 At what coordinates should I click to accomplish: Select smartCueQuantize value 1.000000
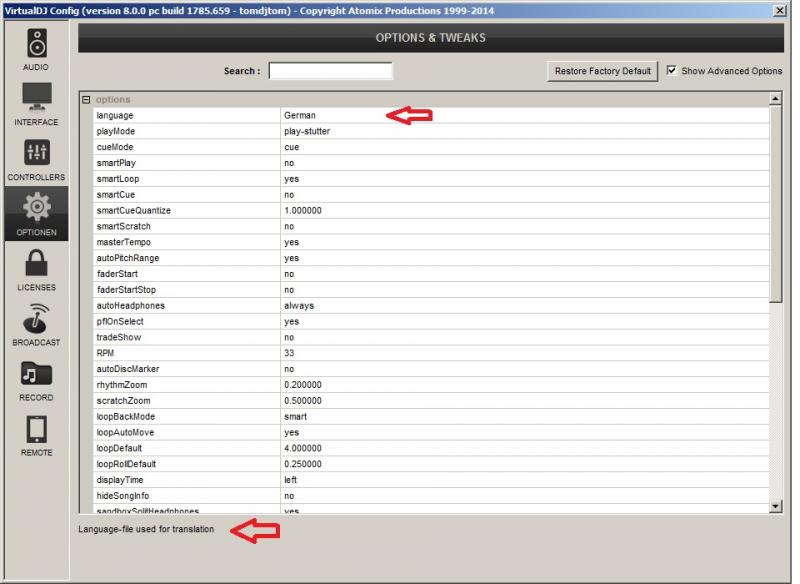pos(303,210)
